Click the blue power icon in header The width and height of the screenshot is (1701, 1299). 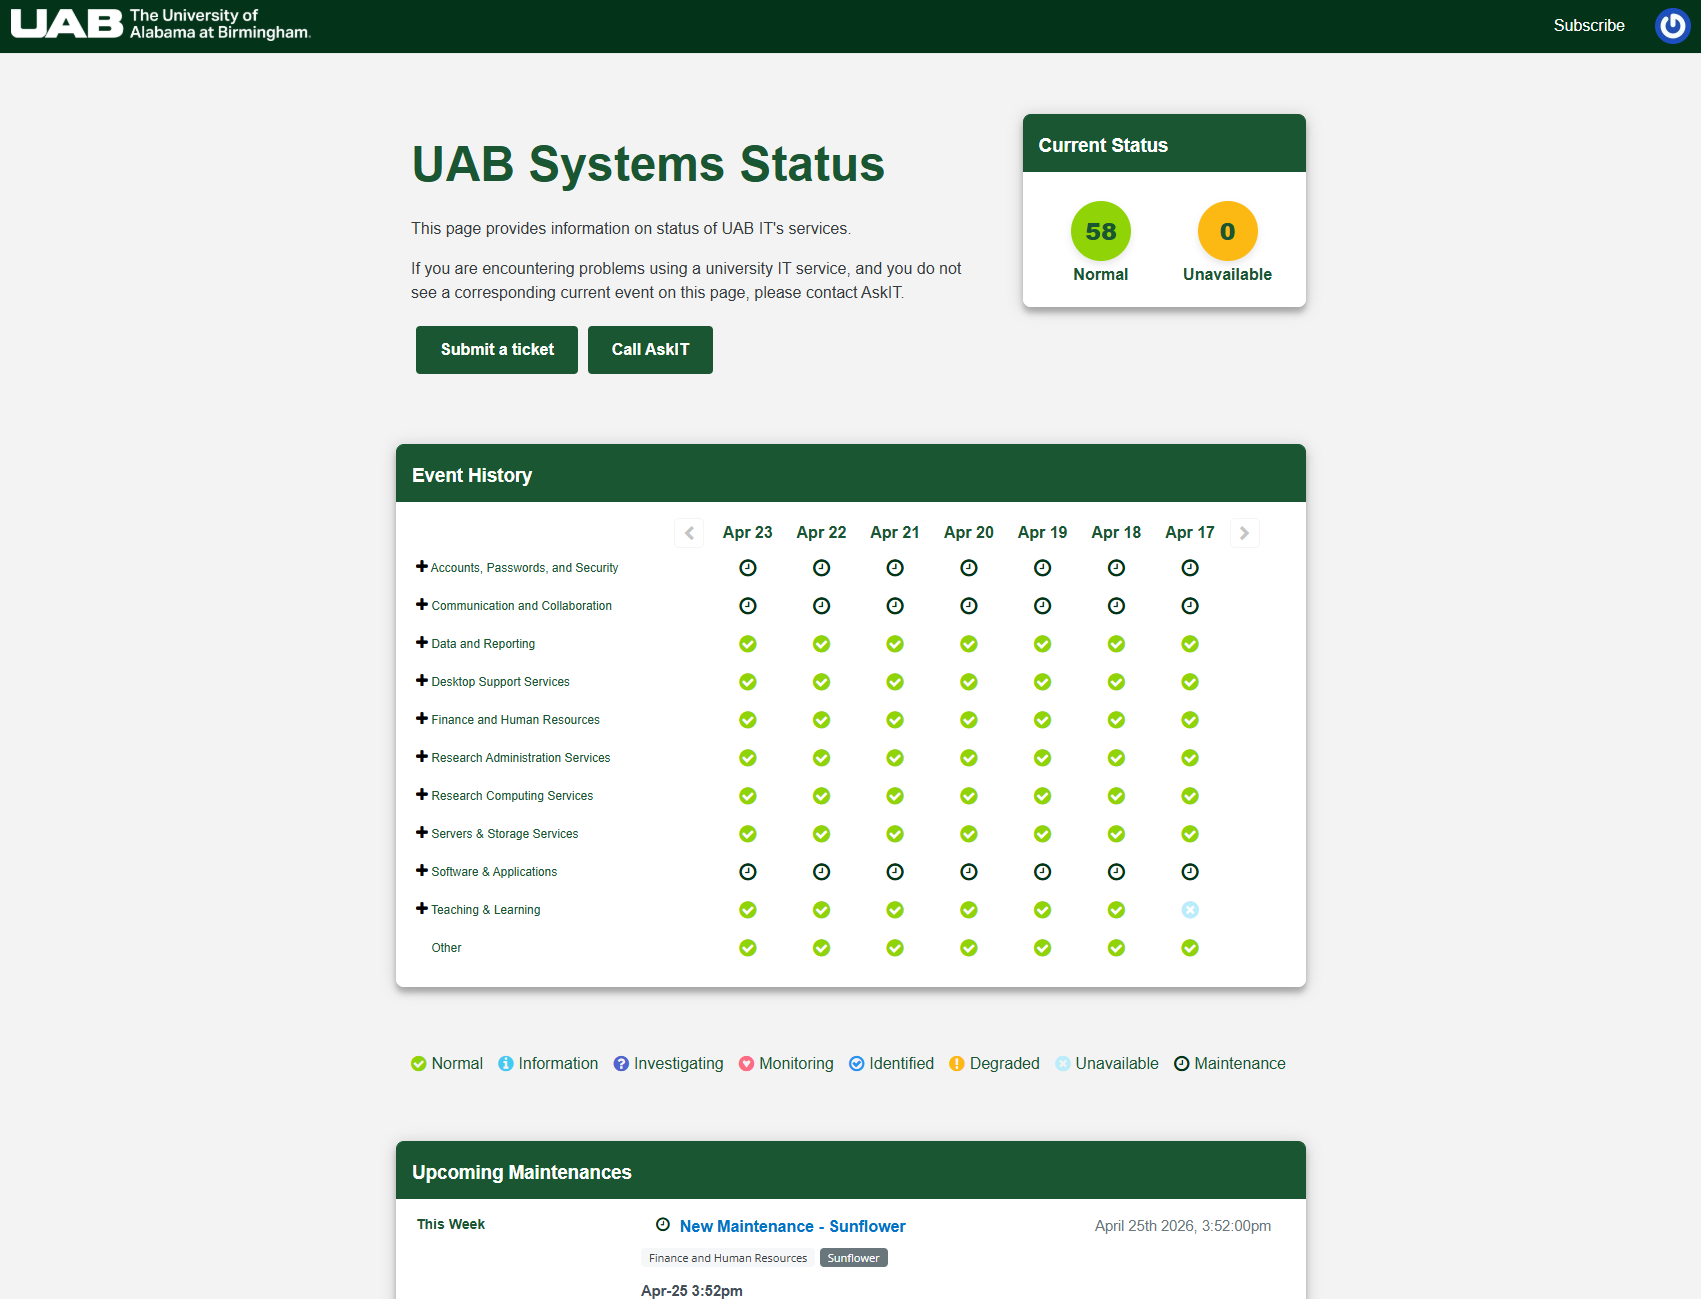pyautogui.click(x=1672, y=26)
